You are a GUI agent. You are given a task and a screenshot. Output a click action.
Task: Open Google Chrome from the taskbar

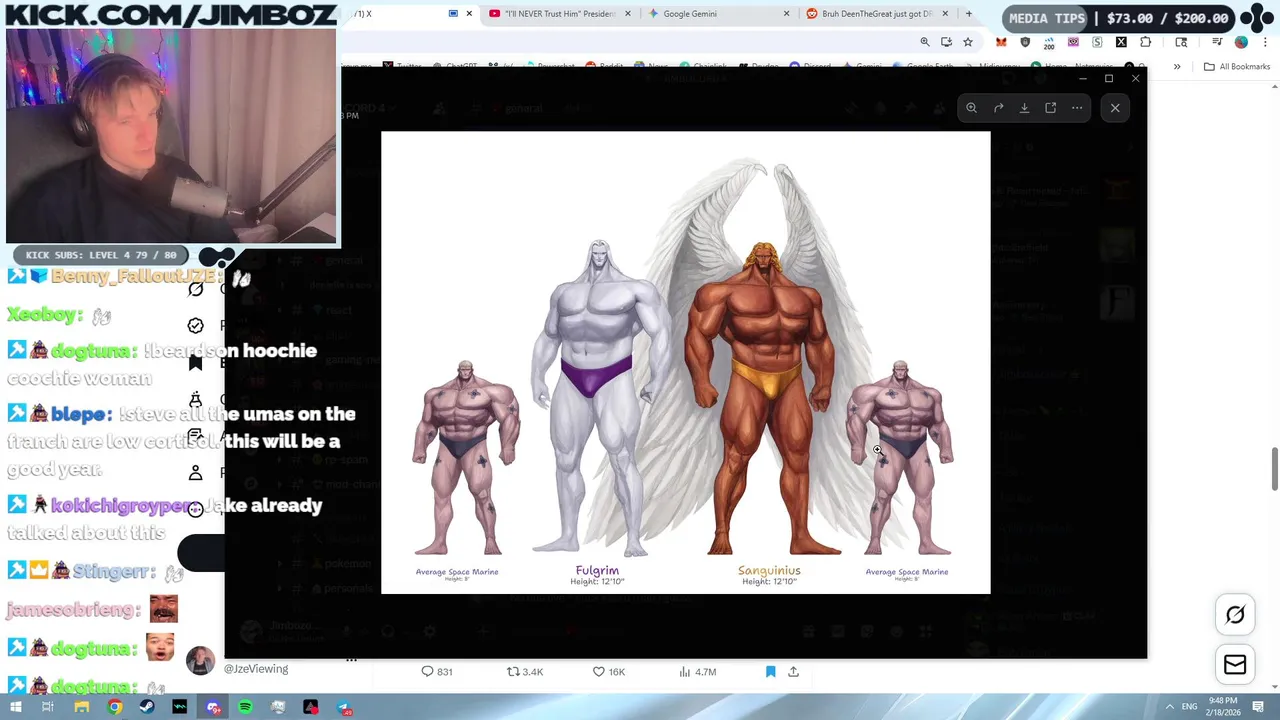[115, 707]
